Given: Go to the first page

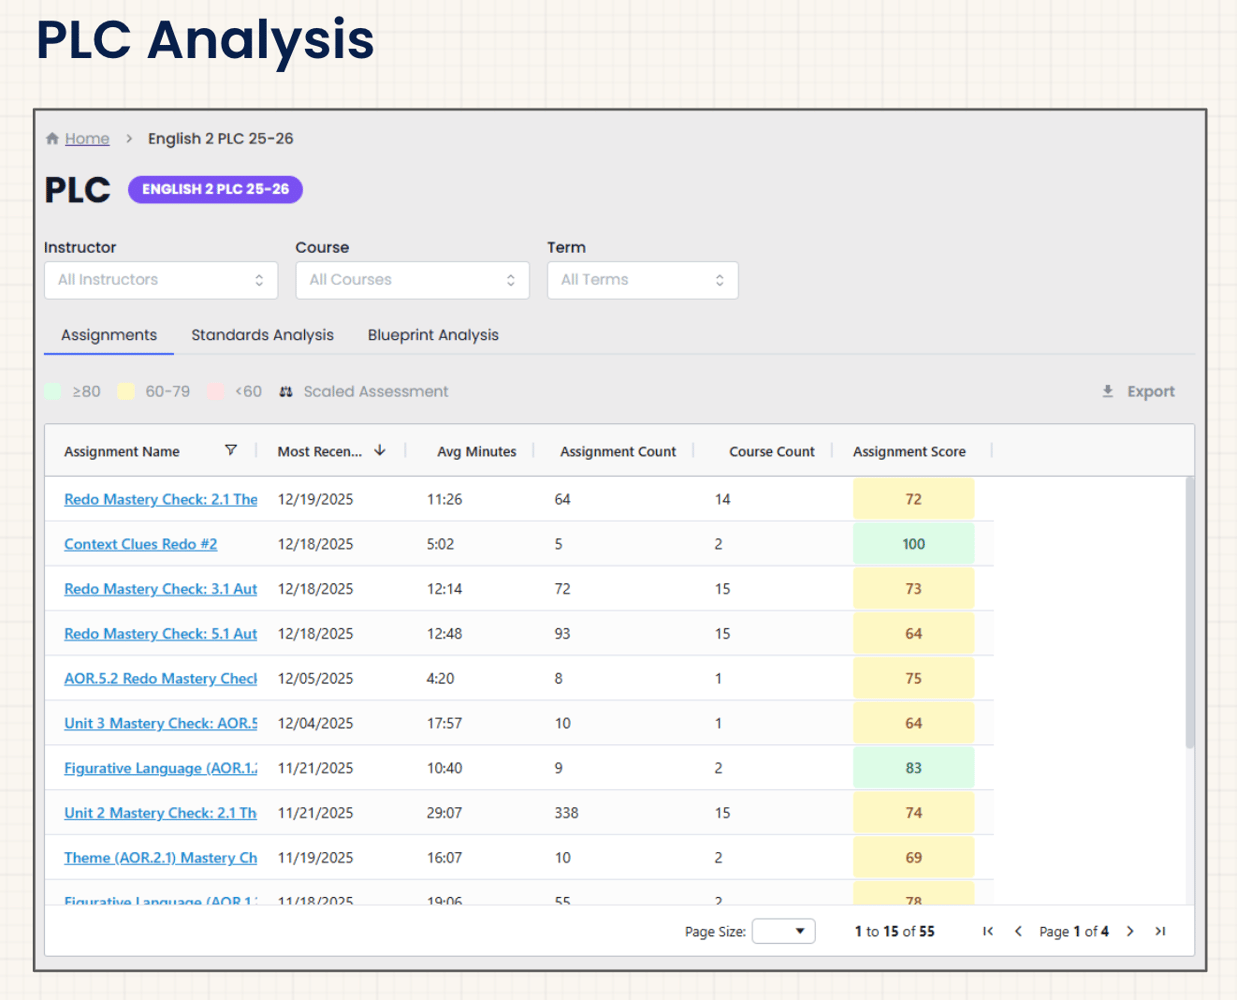Looking at the screenshot, I should tap(988, 931).
